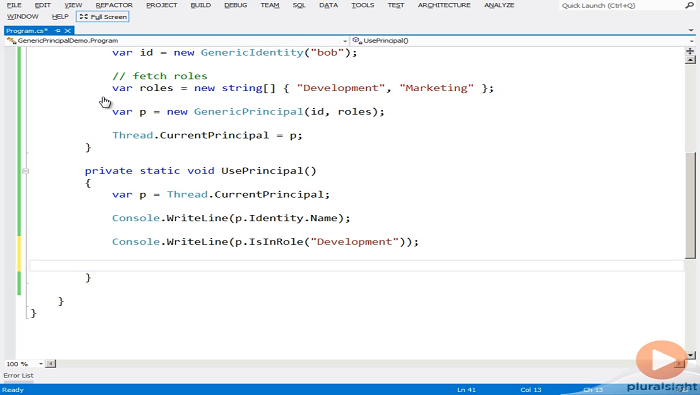Open the ARCHITECTURE menu
The width and height of the screenshot is (700, 395).
444,5
